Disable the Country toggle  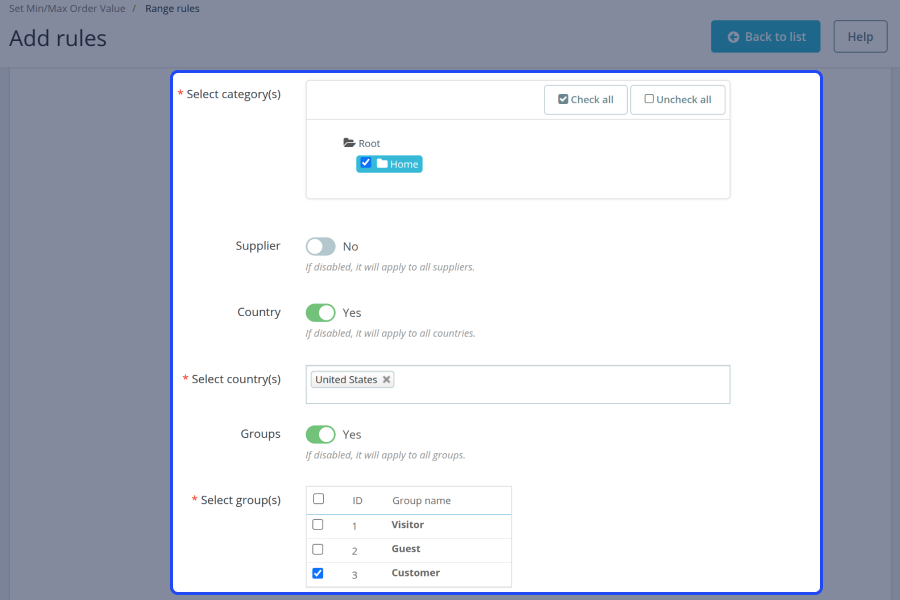pyautogui.click(x=320, y=313)
